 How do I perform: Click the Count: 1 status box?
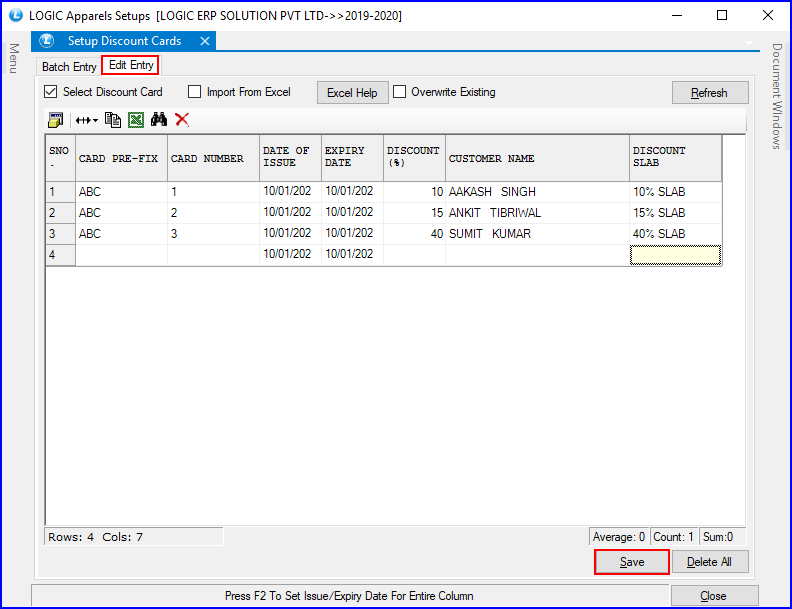click(x=673, y=537)
